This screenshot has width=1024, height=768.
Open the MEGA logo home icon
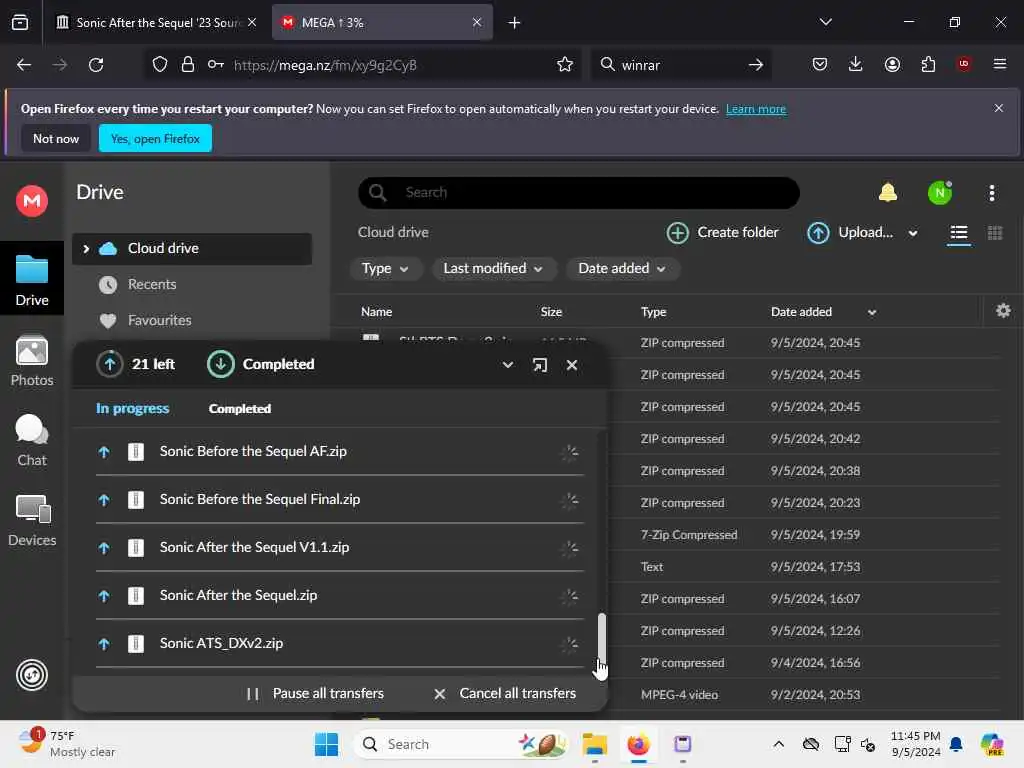(x=31, y=200)
